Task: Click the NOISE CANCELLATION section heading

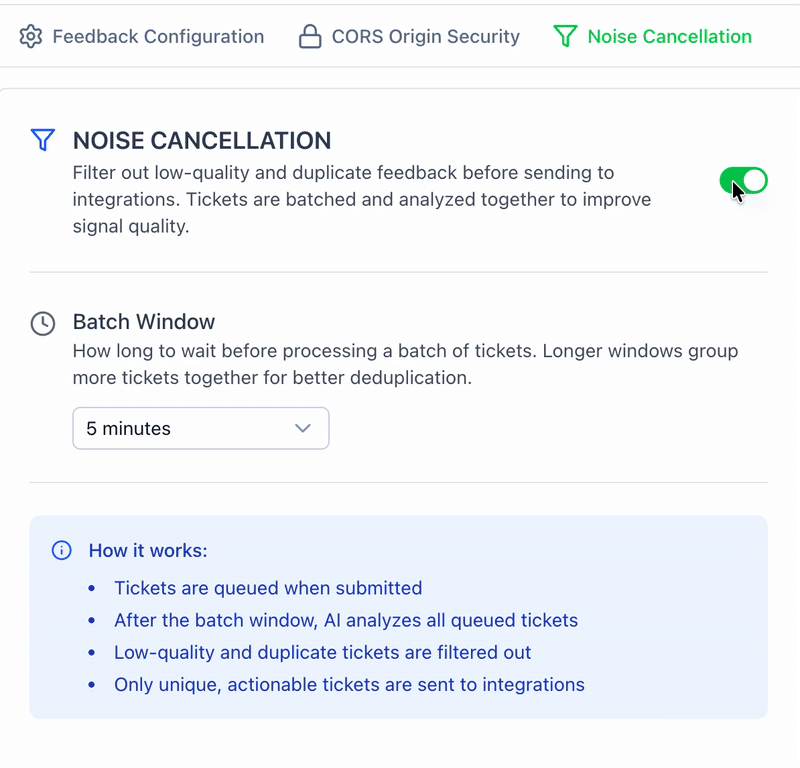Action: coord(202,141)
